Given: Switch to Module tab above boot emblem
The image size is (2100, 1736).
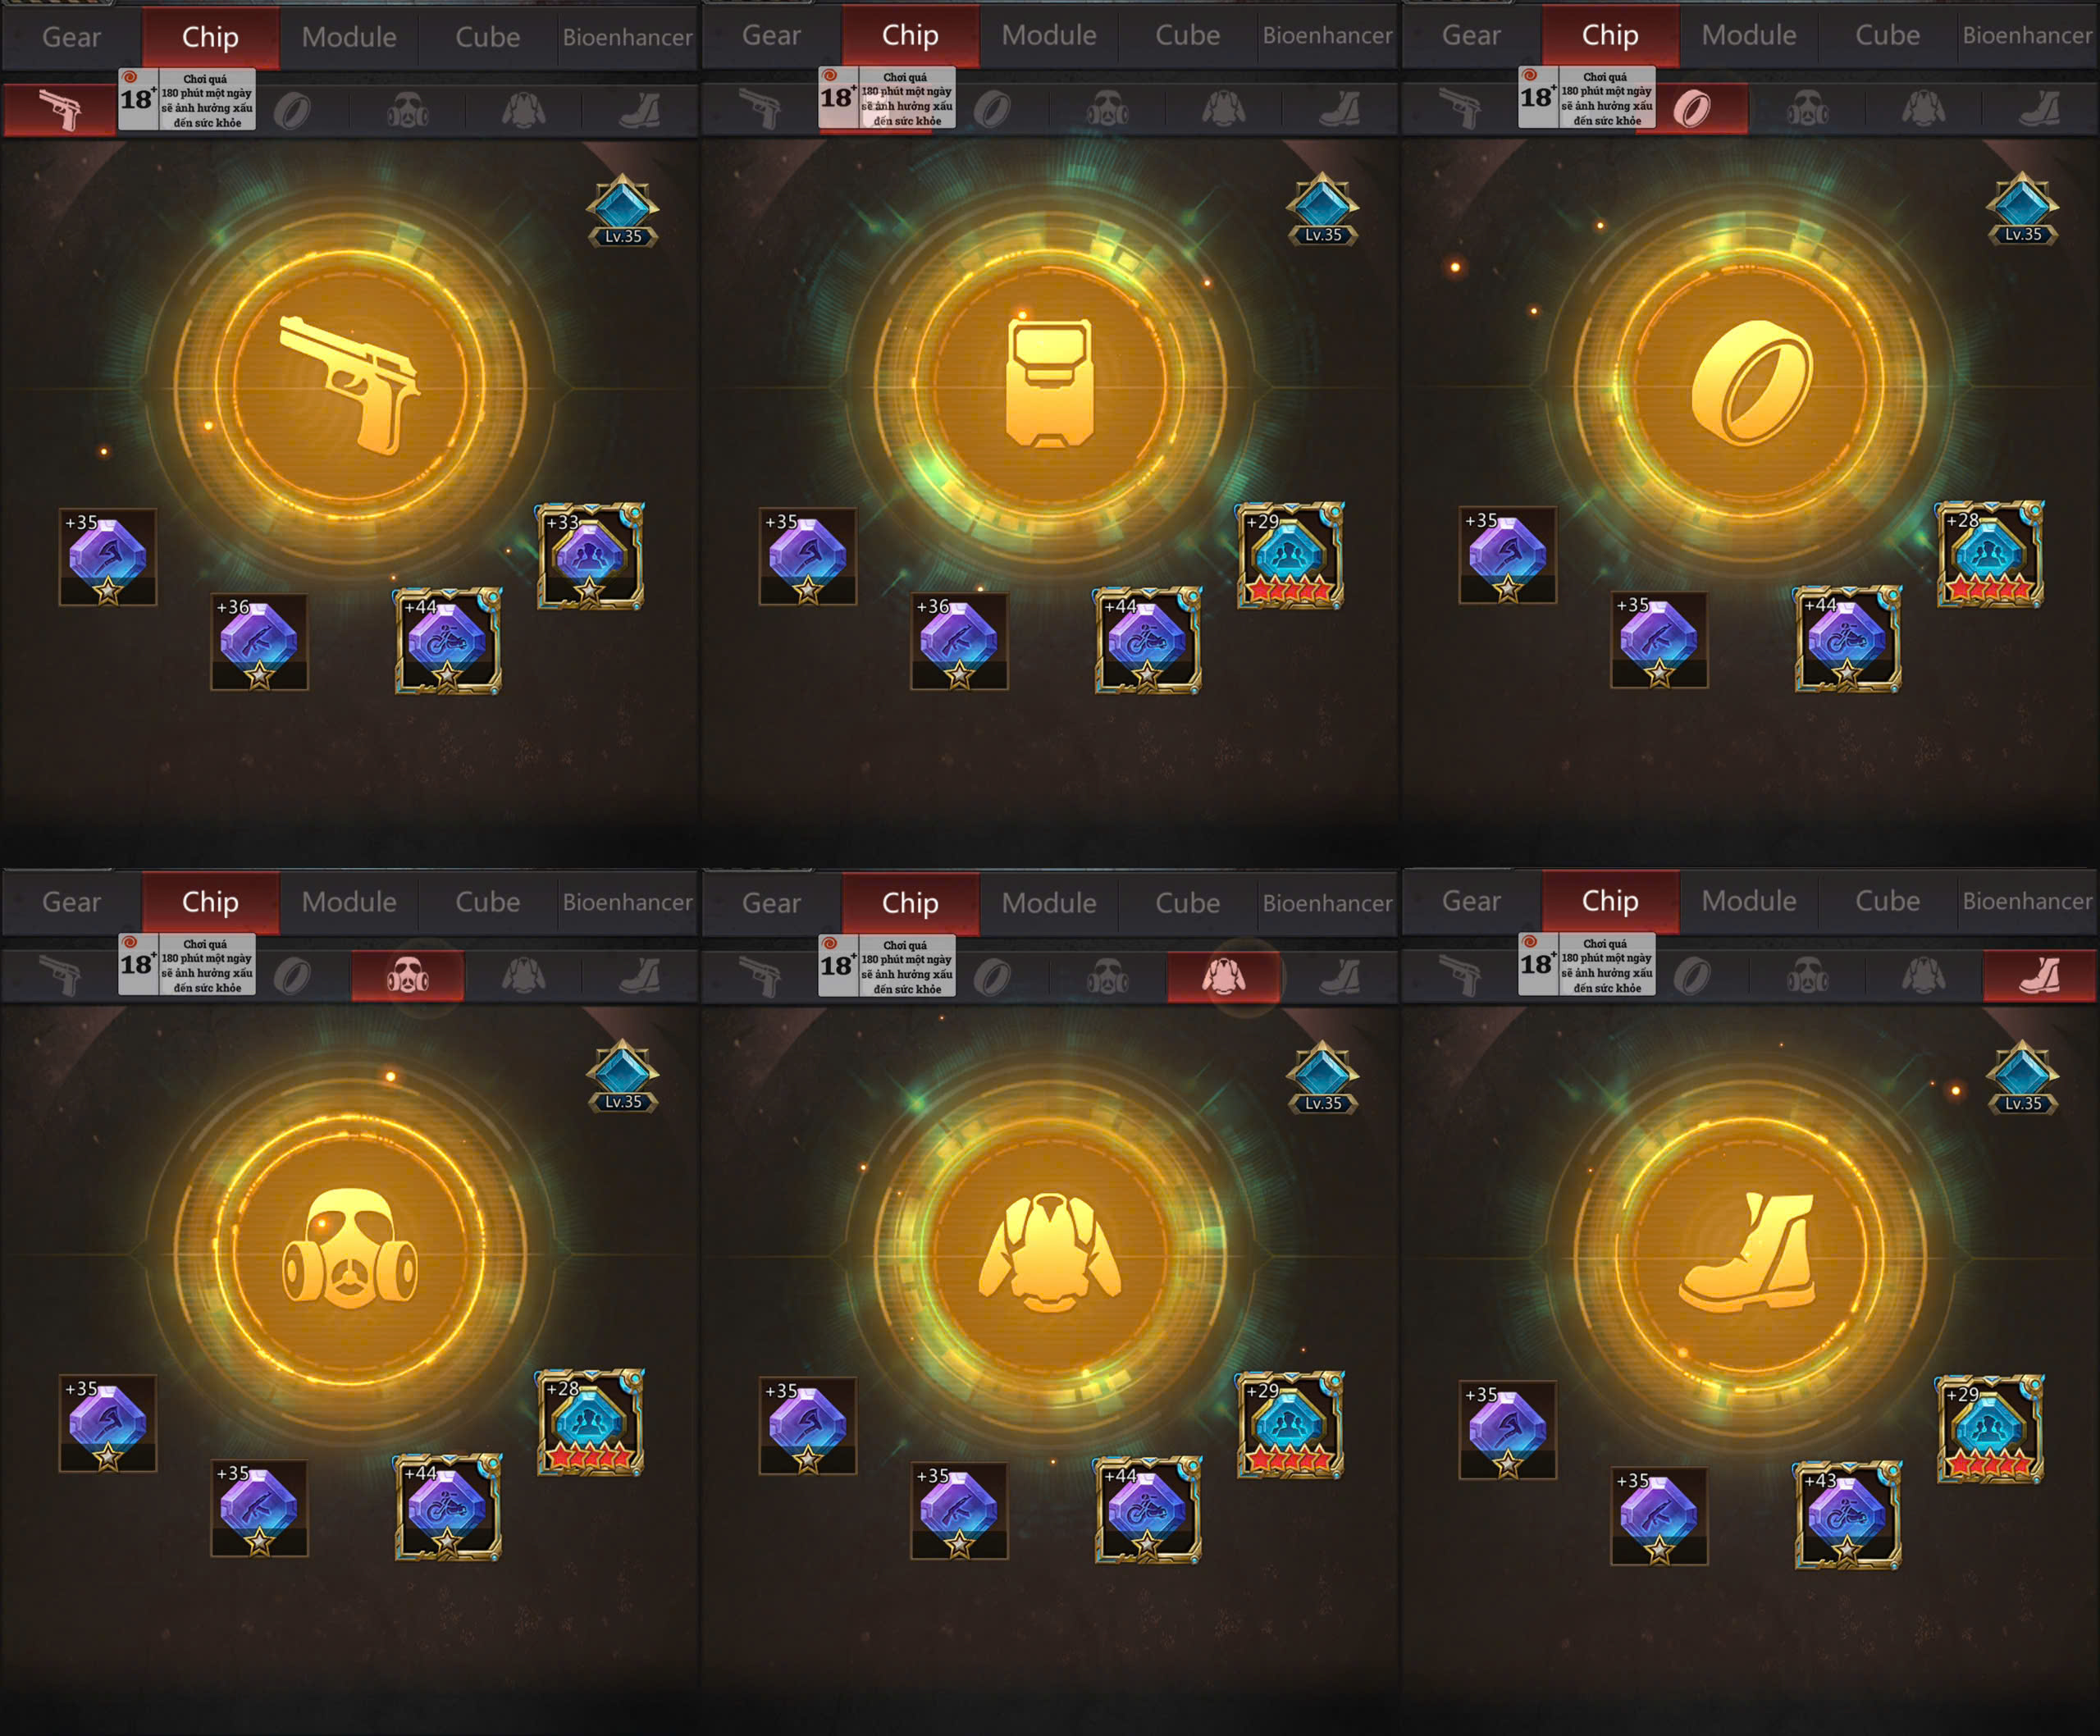Looking at the screenshot, I should (1749, 901).
